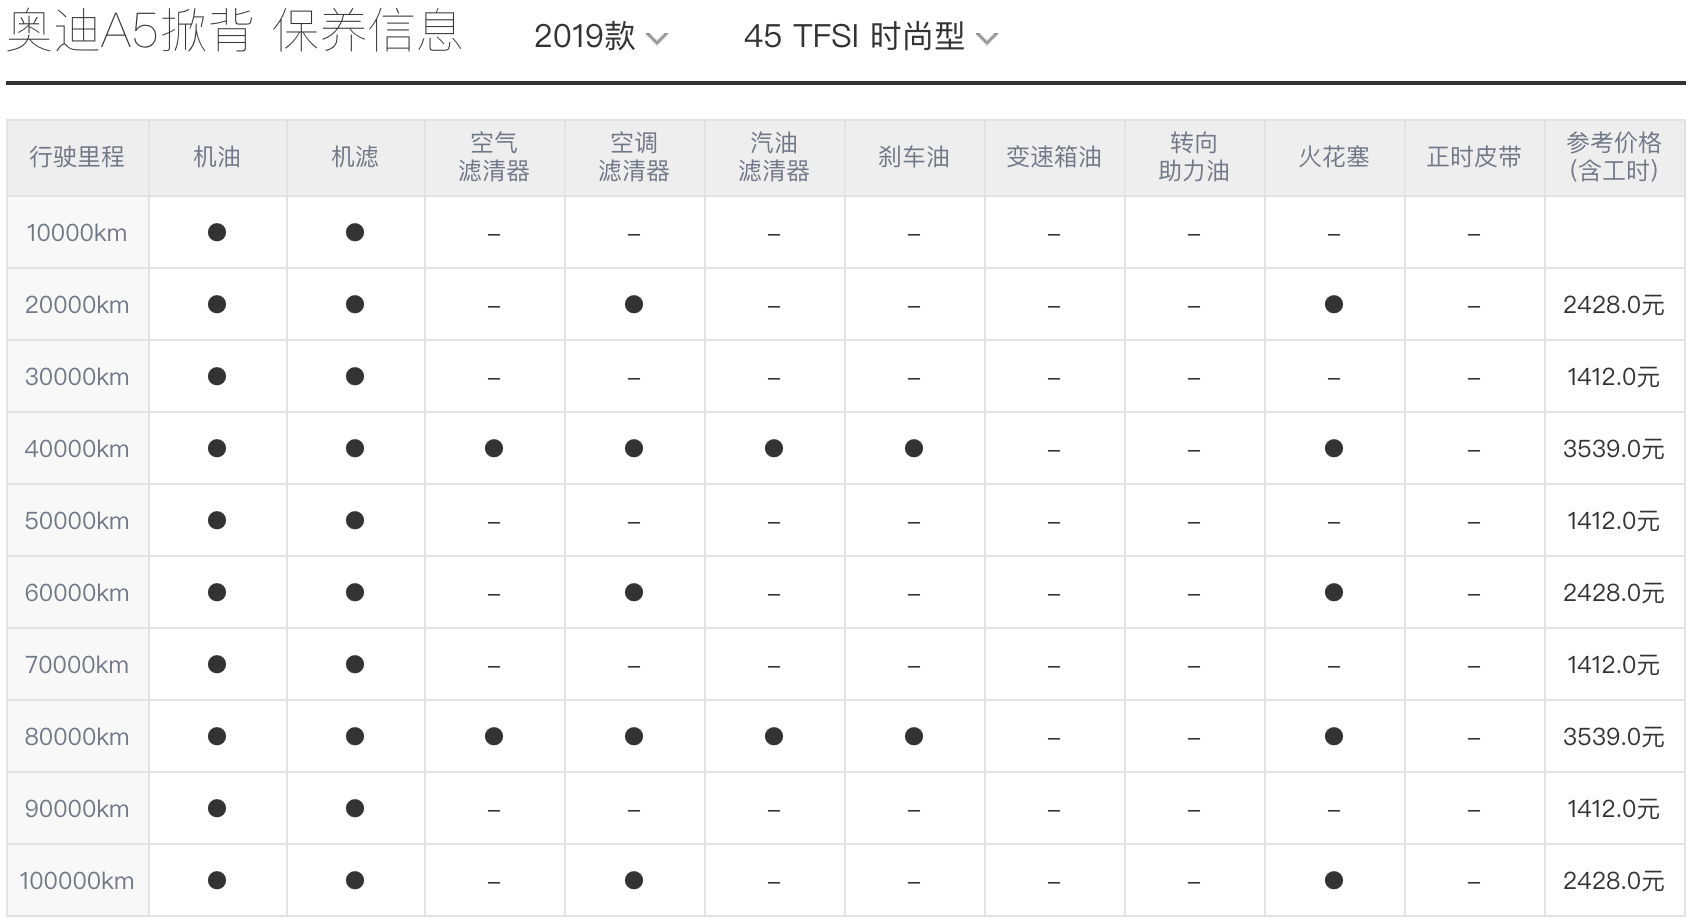Click the 90000km mileage row label
1694x922 pixels.
click(77, 809)
